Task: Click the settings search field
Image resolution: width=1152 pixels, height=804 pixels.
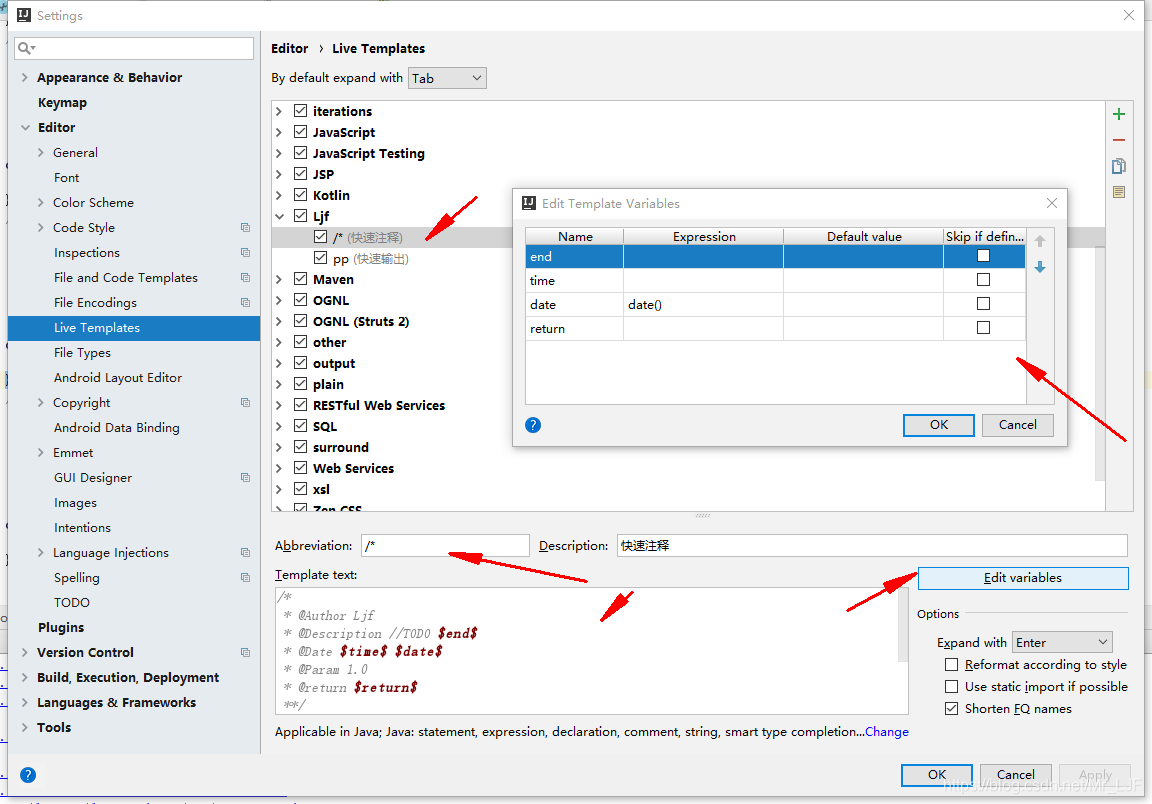Action: [134, 48]
